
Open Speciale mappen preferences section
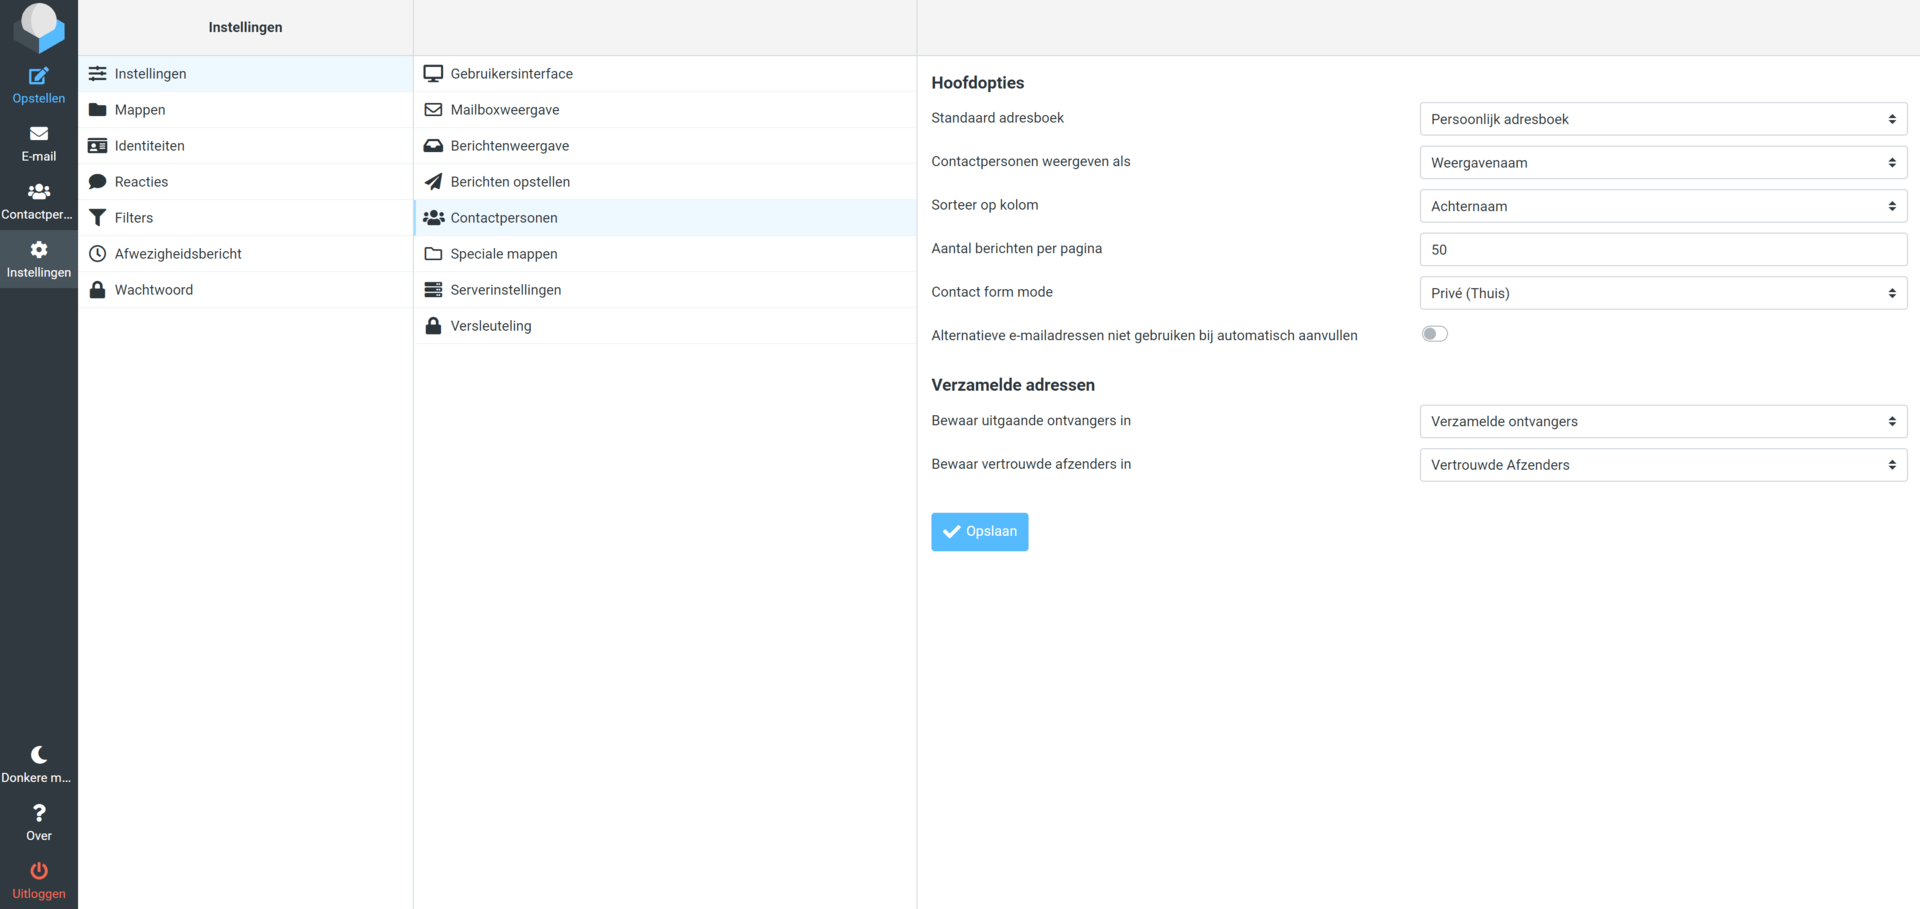[x=665, y=254]
